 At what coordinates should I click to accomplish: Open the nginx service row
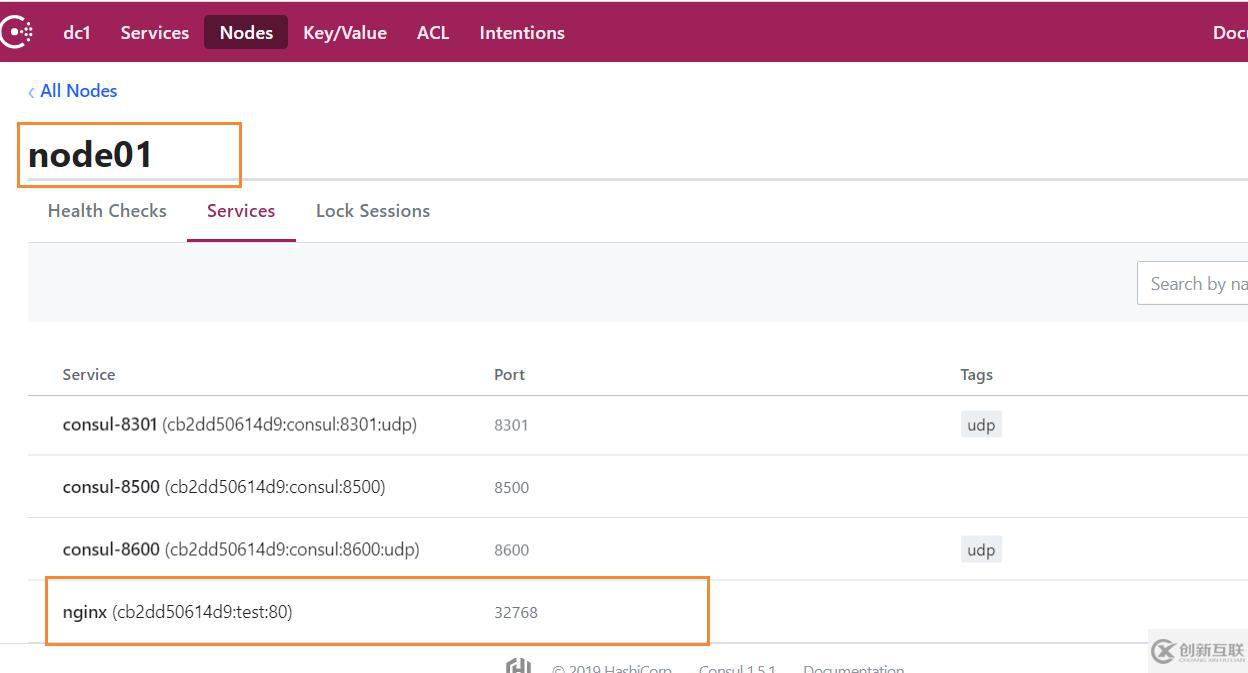(x=638, y=611)
